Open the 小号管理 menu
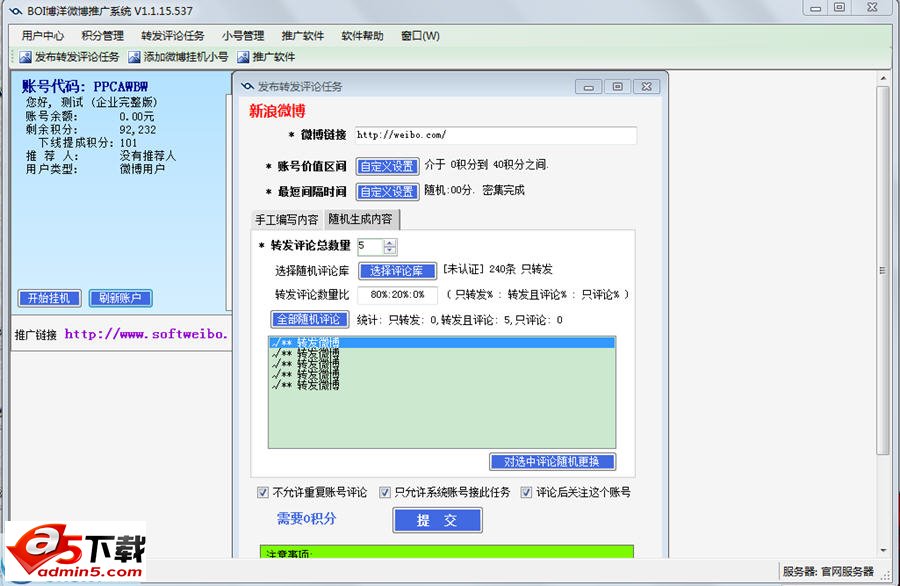Viewport: 900px width, 586px height. (x=243, y=36)
